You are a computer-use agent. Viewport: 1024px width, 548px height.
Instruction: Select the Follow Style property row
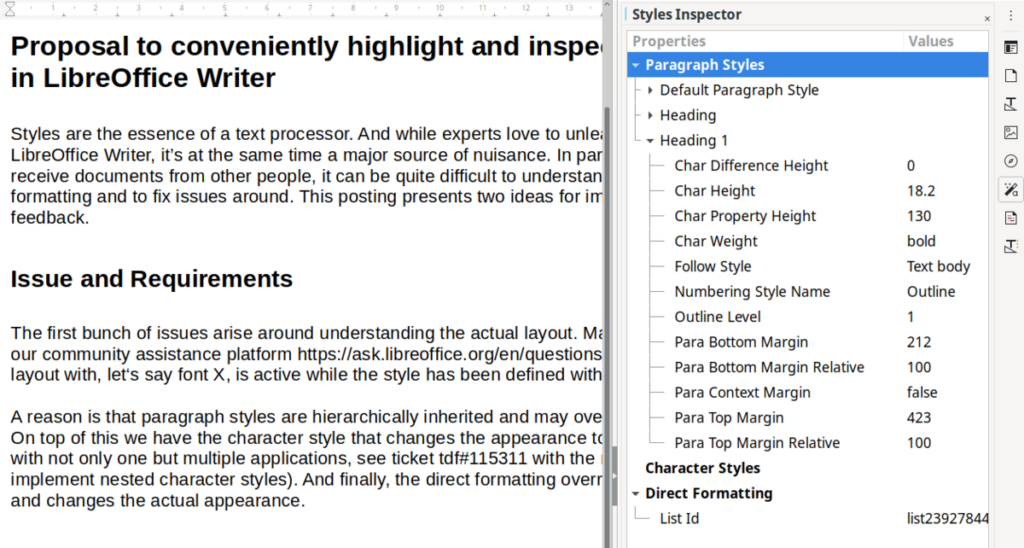(x=808, y=266)
